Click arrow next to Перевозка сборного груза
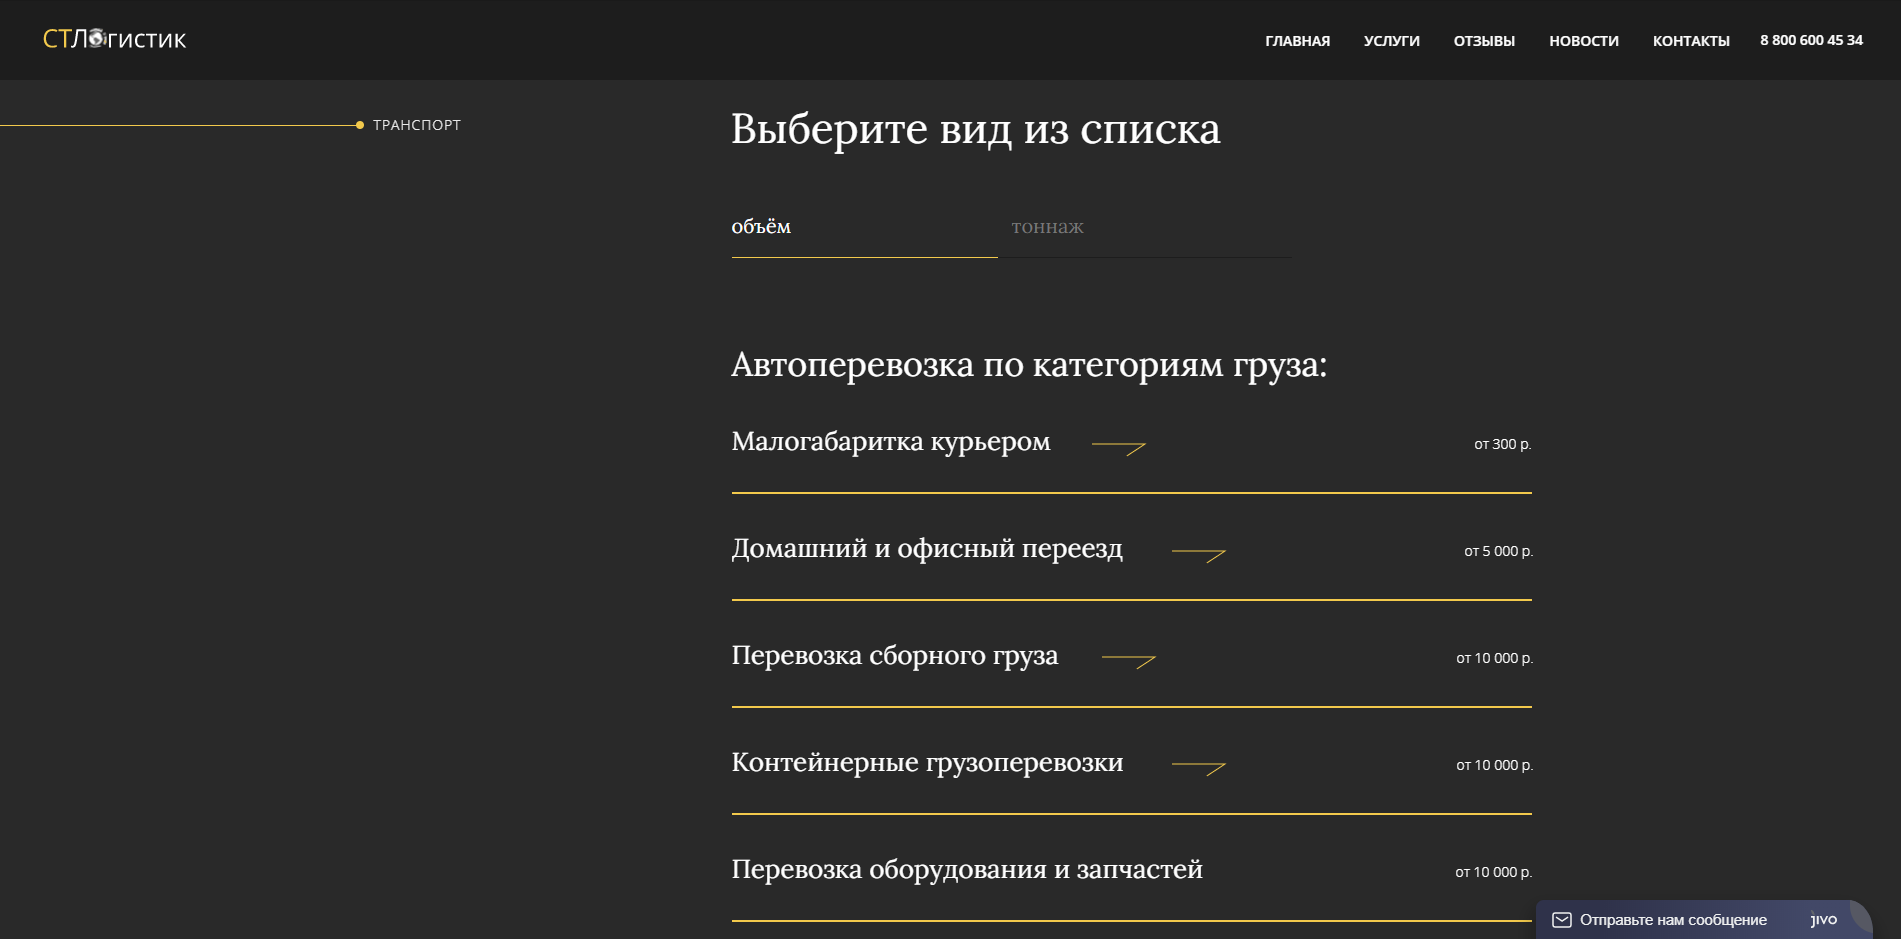Screen dimensions: 1901x939 click(x=1128, y=662)
